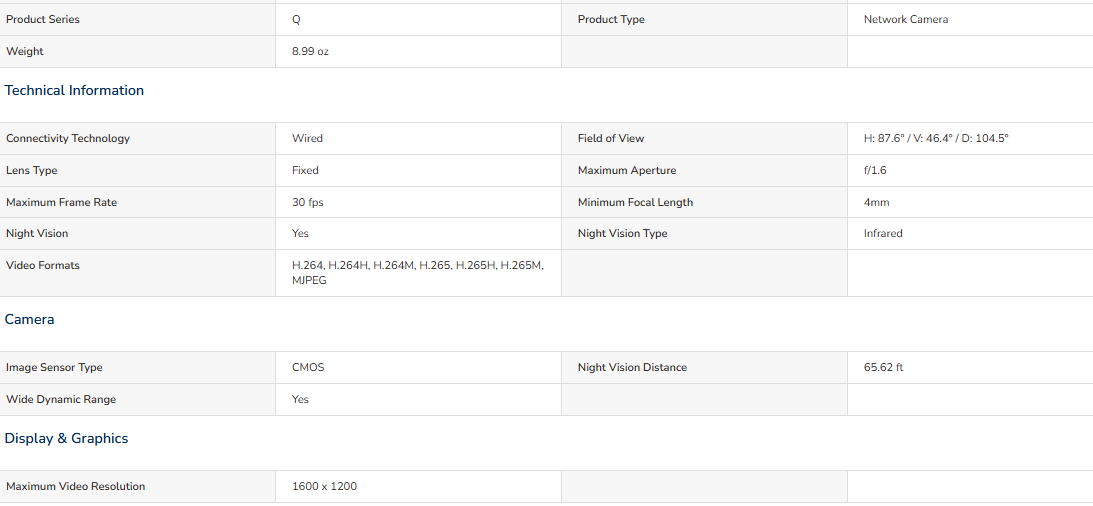Screen dimensions: 1093x506
Task: Click the Night Vision Distance label
Action: 632,367
